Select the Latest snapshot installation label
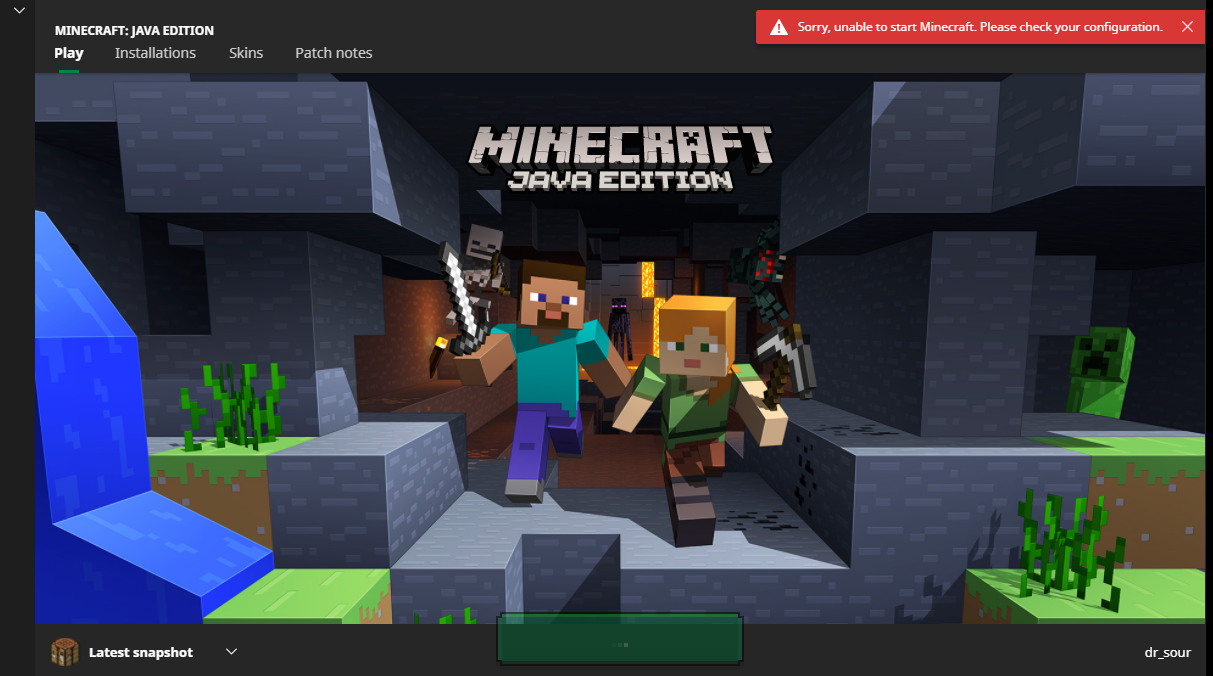 pyautogui.click(x=141, y=652)
